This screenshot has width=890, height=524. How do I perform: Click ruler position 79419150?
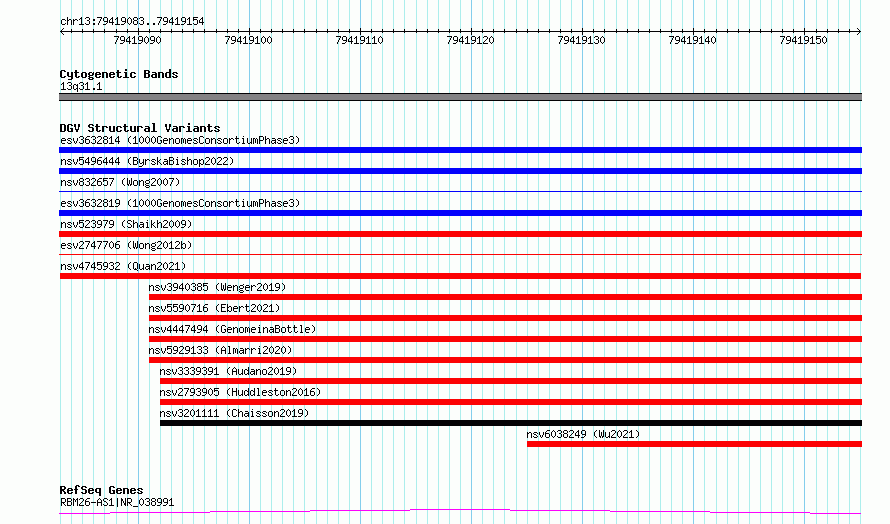803,40
